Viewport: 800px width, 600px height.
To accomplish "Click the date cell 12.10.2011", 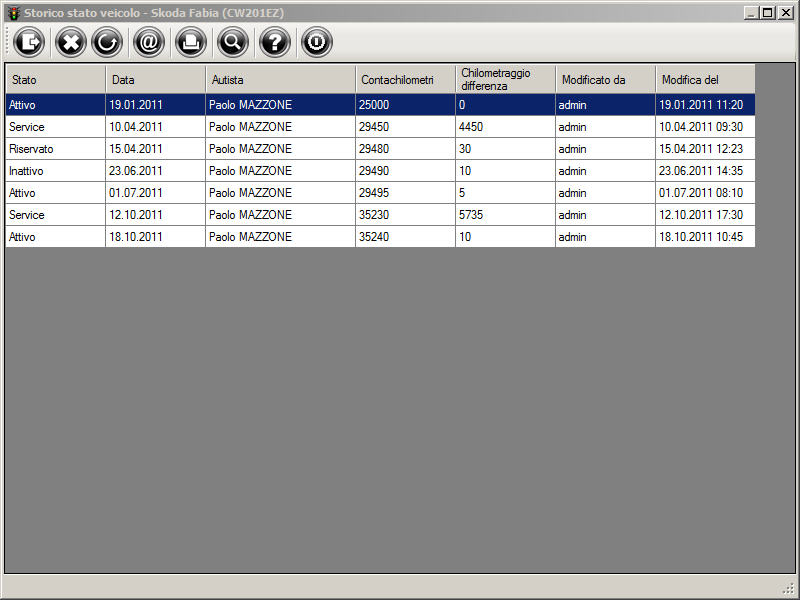I will click(x=156, y=214).
